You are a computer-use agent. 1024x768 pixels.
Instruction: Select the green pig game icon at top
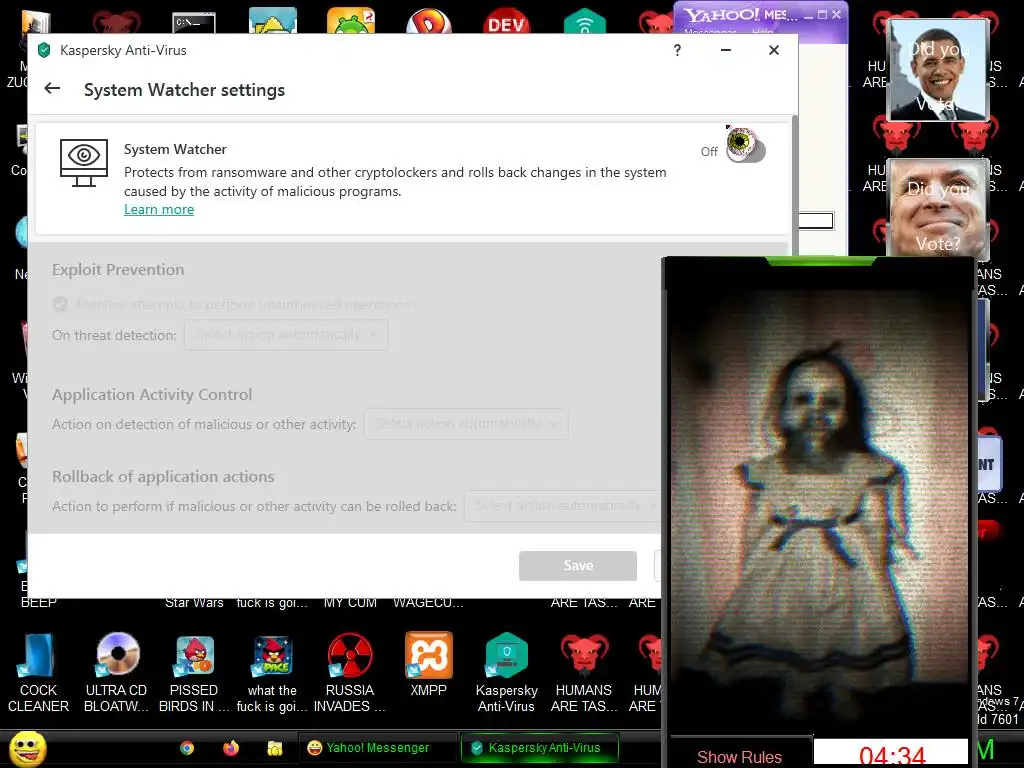pos(351,21)
